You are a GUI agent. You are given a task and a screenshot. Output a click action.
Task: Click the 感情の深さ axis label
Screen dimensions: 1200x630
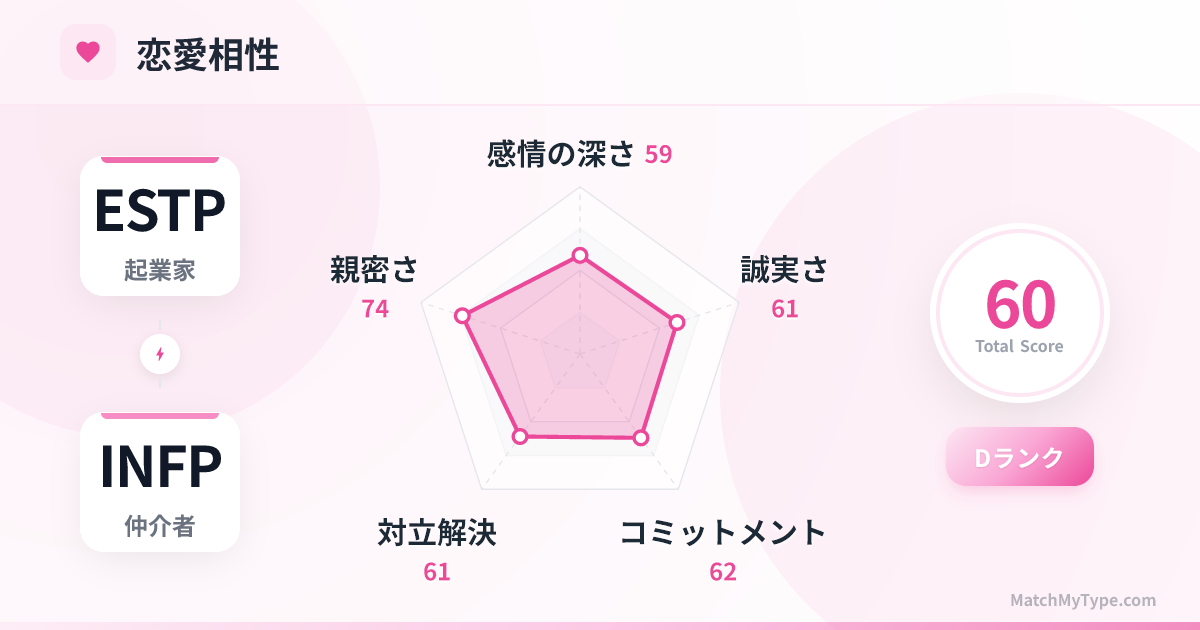[x=561, y=155]
